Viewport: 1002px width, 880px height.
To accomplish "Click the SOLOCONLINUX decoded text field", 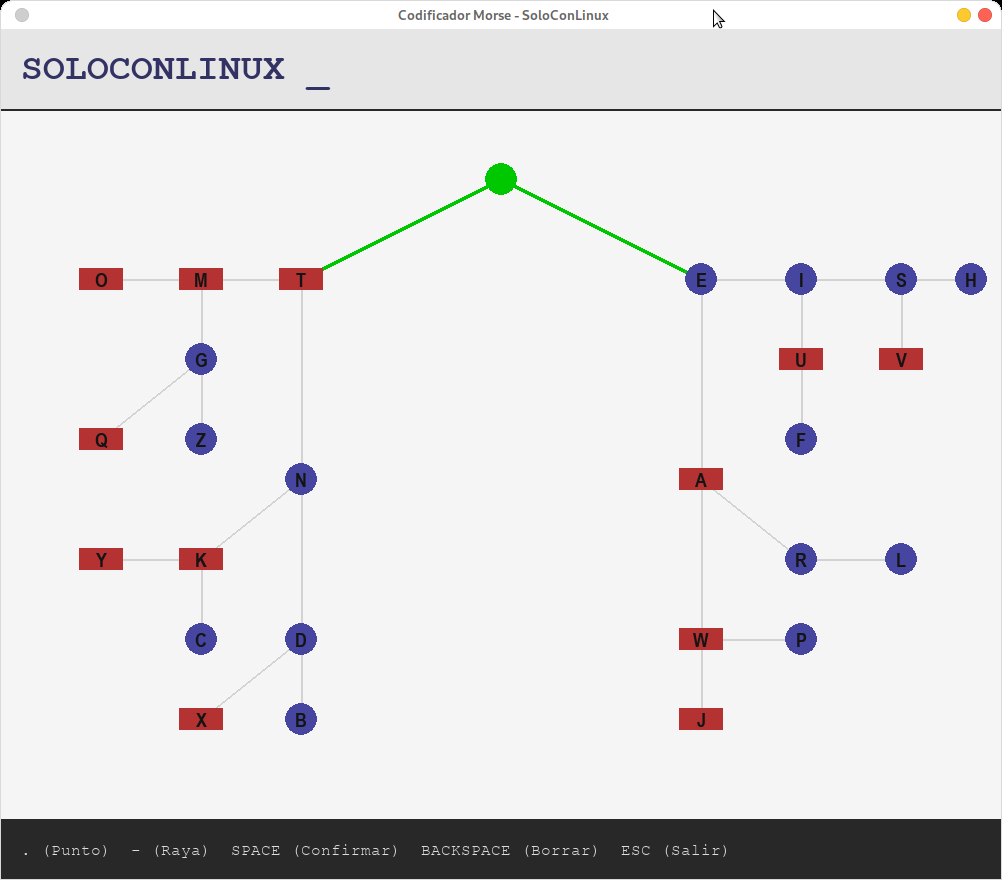I will coord(154,70).
